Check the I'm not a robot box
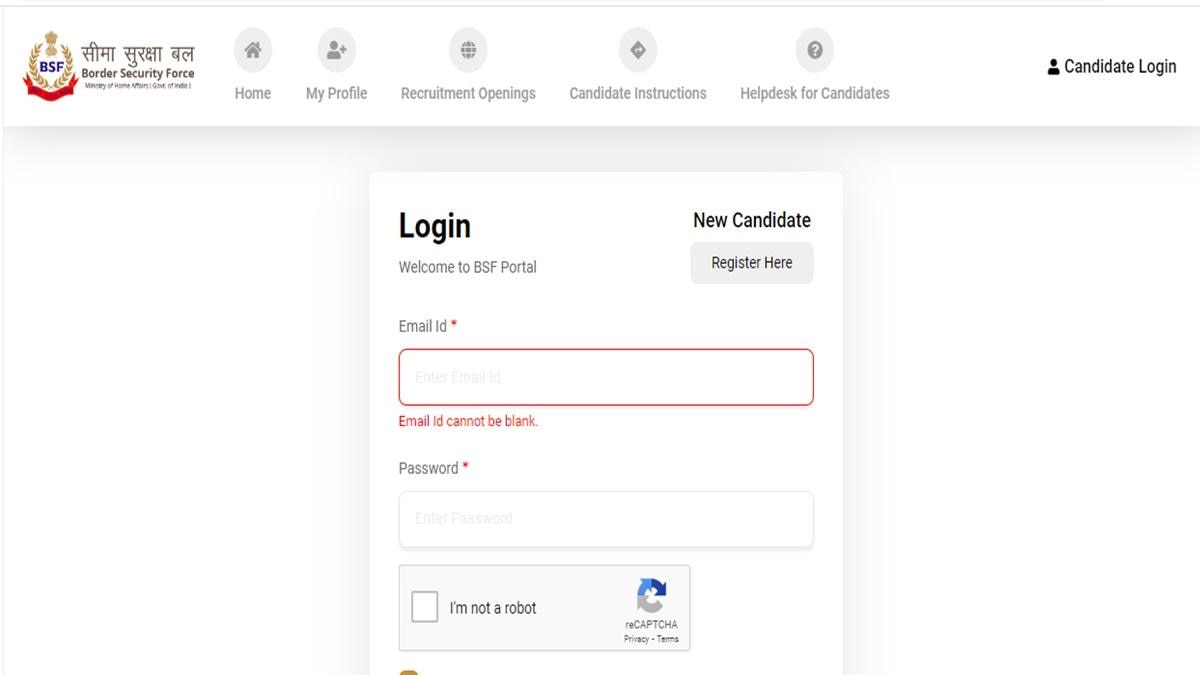Viewport: 1200px width, 675px height. click(x=424, y=607)
